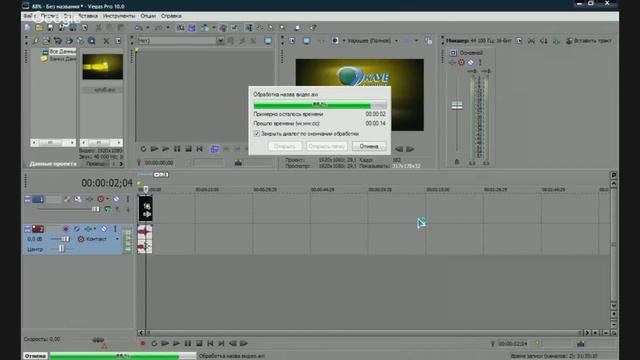Click Отмена in the bottom status bar
The width and height of the screenshot is (640, 360).
click(x=35, y=356)
